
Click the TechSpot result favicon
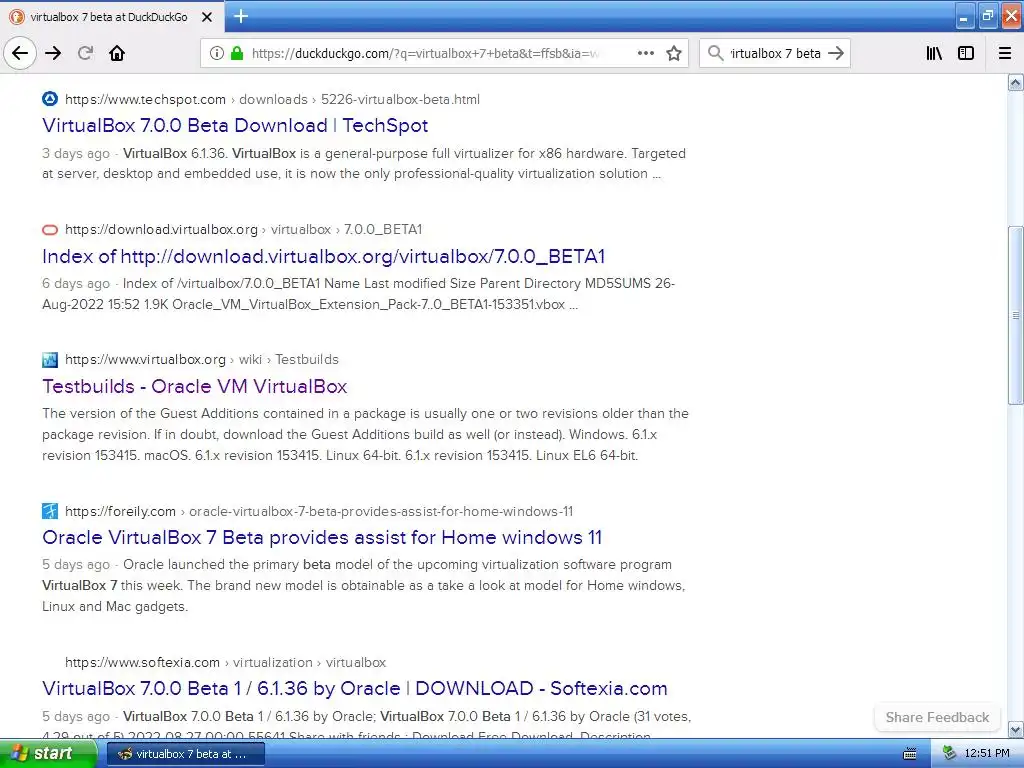point(50,99)
